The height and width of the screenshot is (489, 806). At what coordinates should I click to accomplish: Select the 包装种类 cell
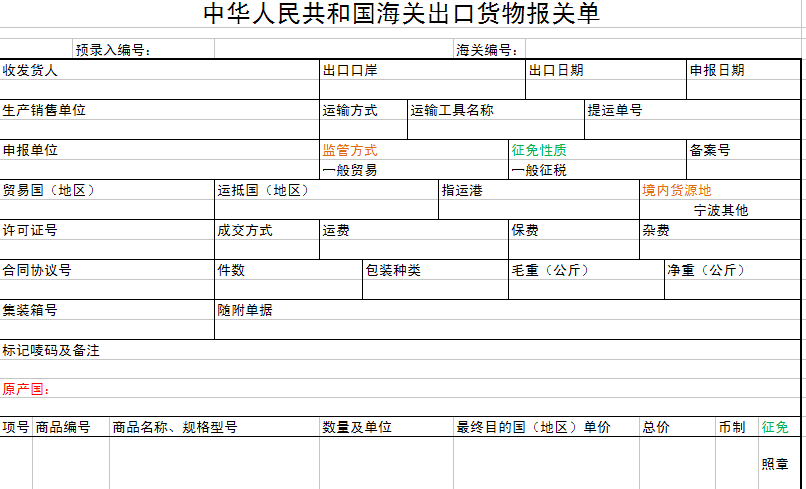click(x=435, y=270)
